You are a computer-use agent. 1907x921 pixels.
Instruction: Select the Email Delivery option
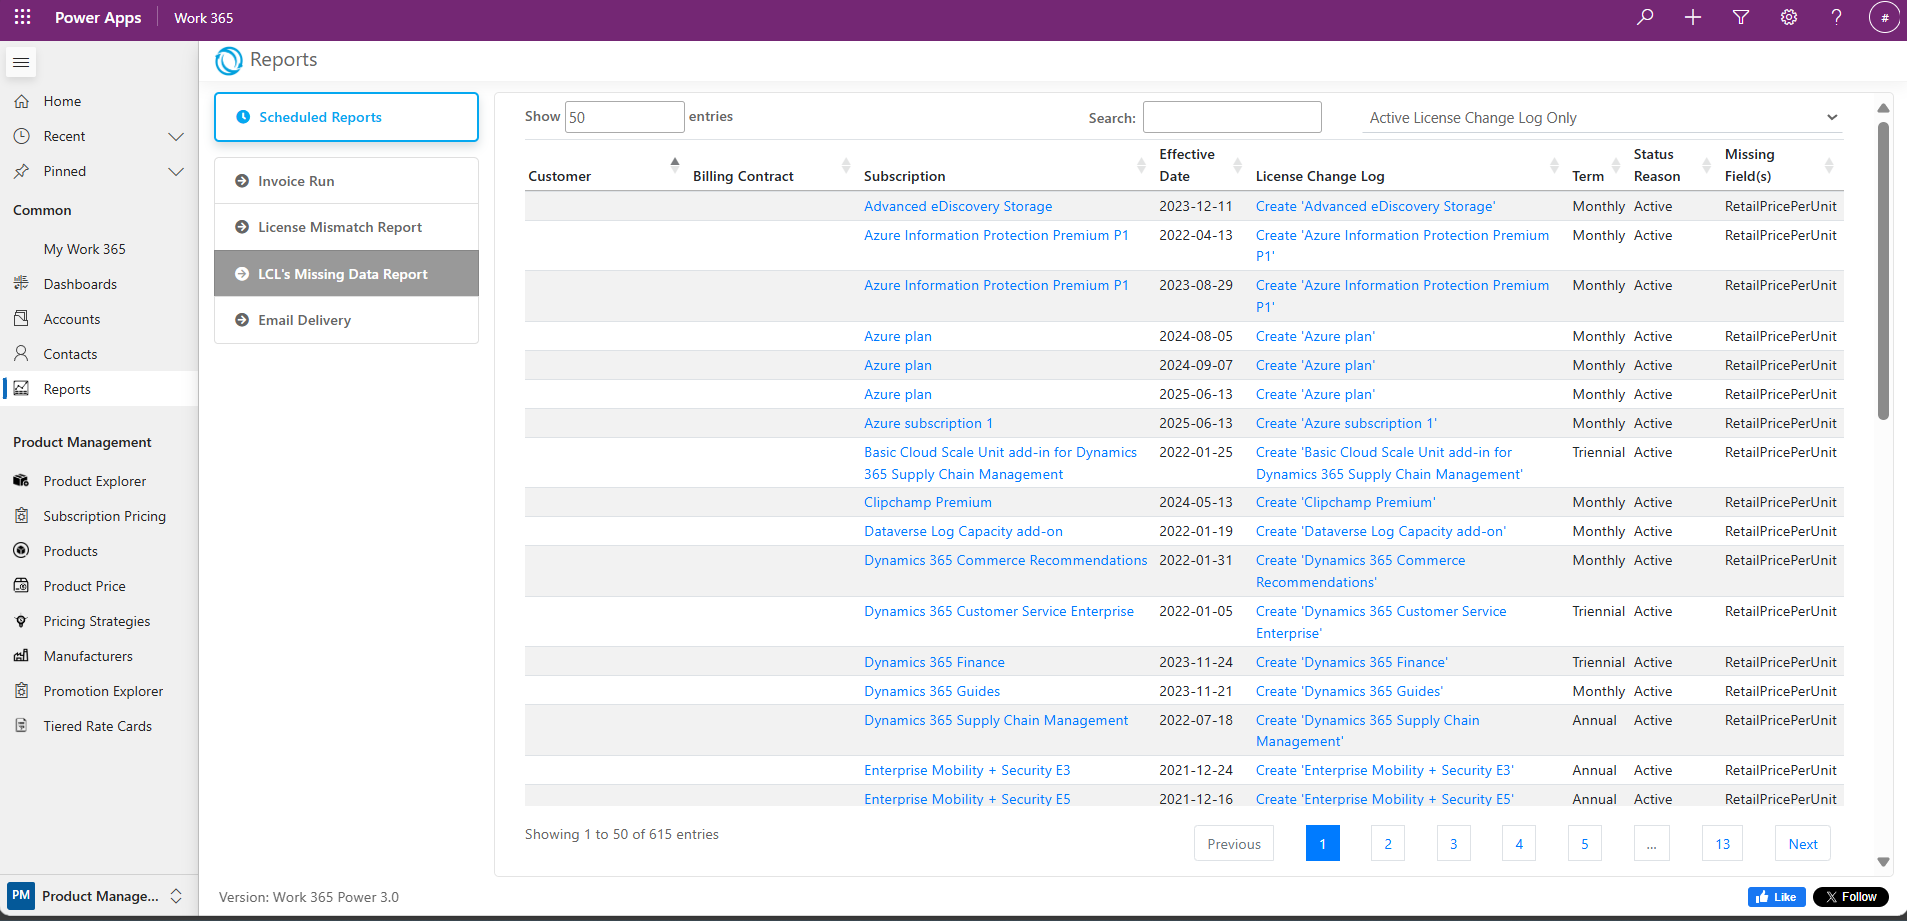346,320
